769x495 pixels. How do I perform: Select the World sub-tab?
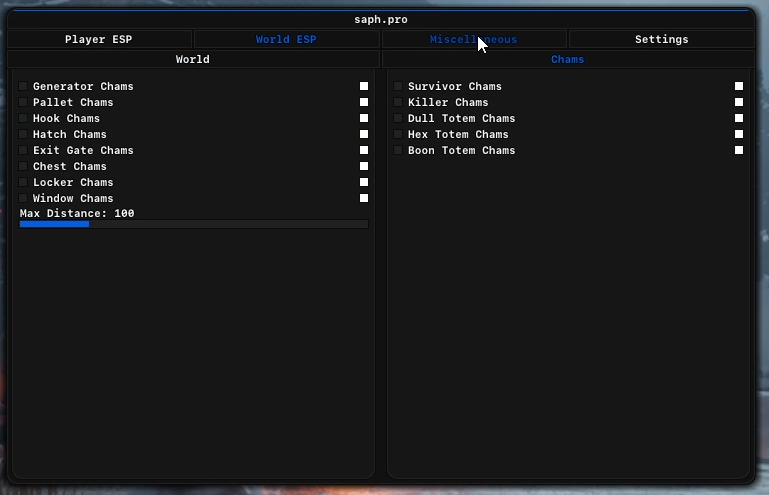click(x=193, y=59)
